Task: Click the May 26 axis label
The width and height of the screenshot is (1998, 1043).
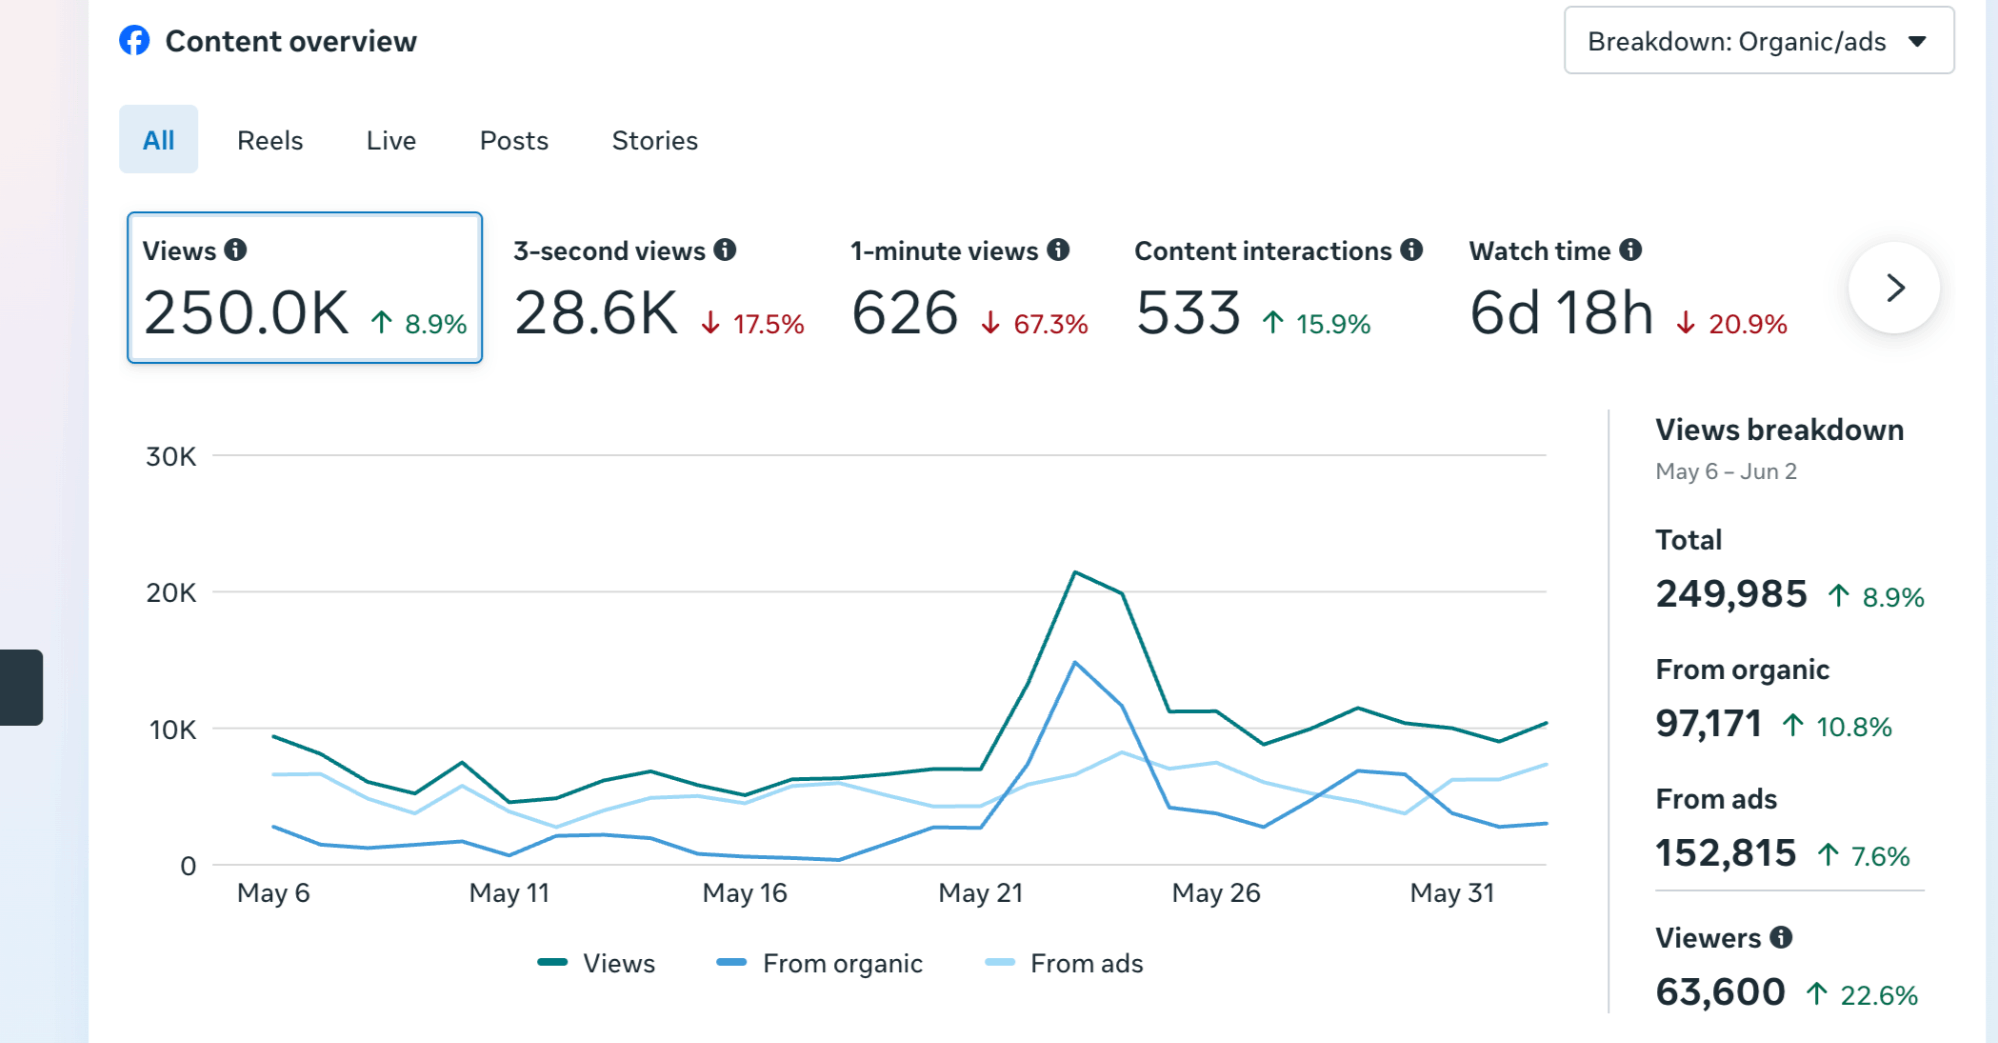Action: 1216,893
